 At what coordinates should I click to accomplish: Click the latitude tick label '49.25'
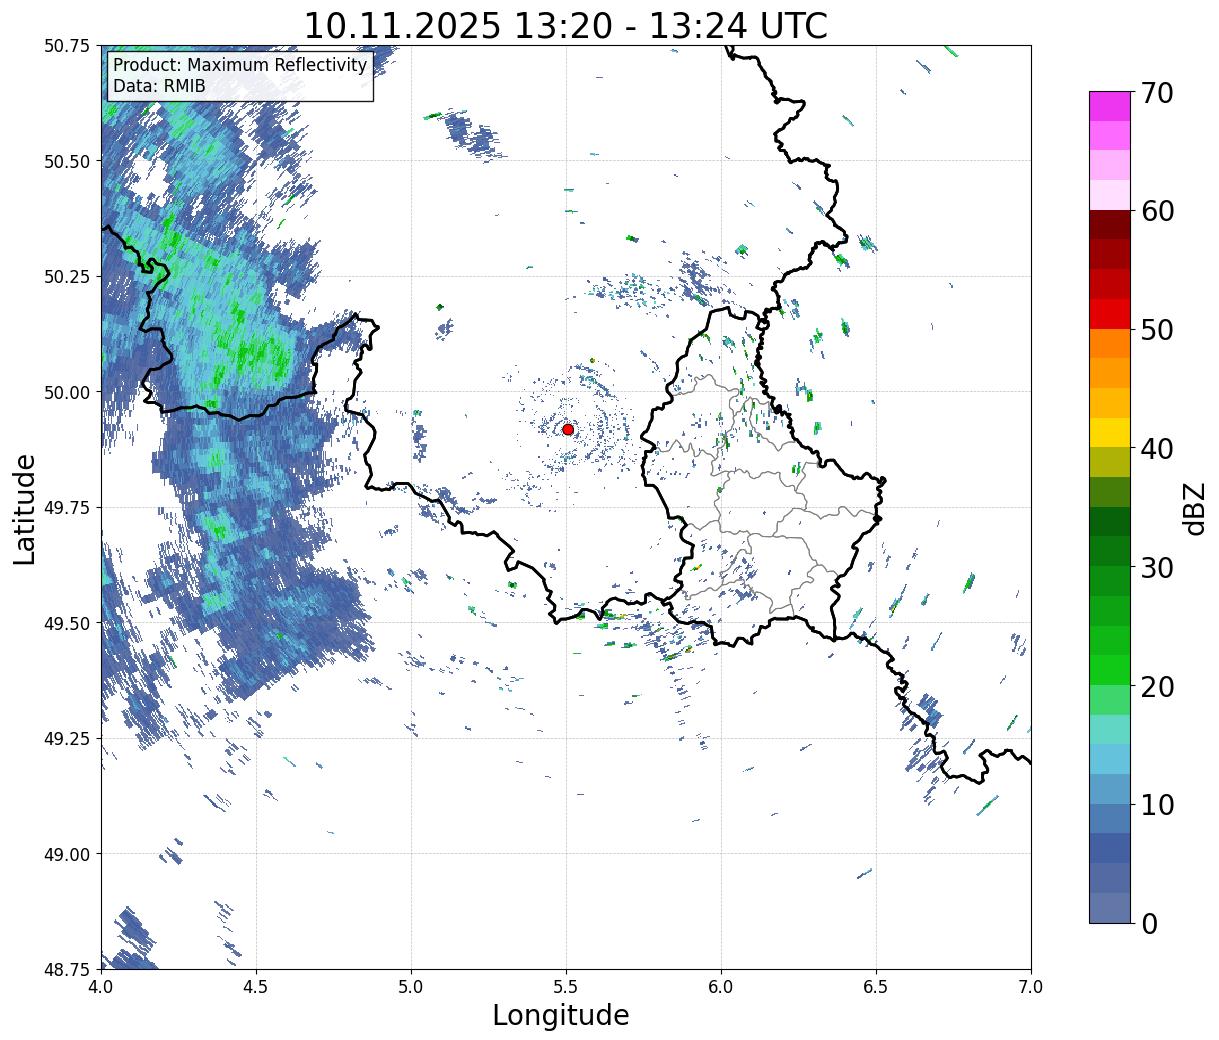click(x=67, y=739)
